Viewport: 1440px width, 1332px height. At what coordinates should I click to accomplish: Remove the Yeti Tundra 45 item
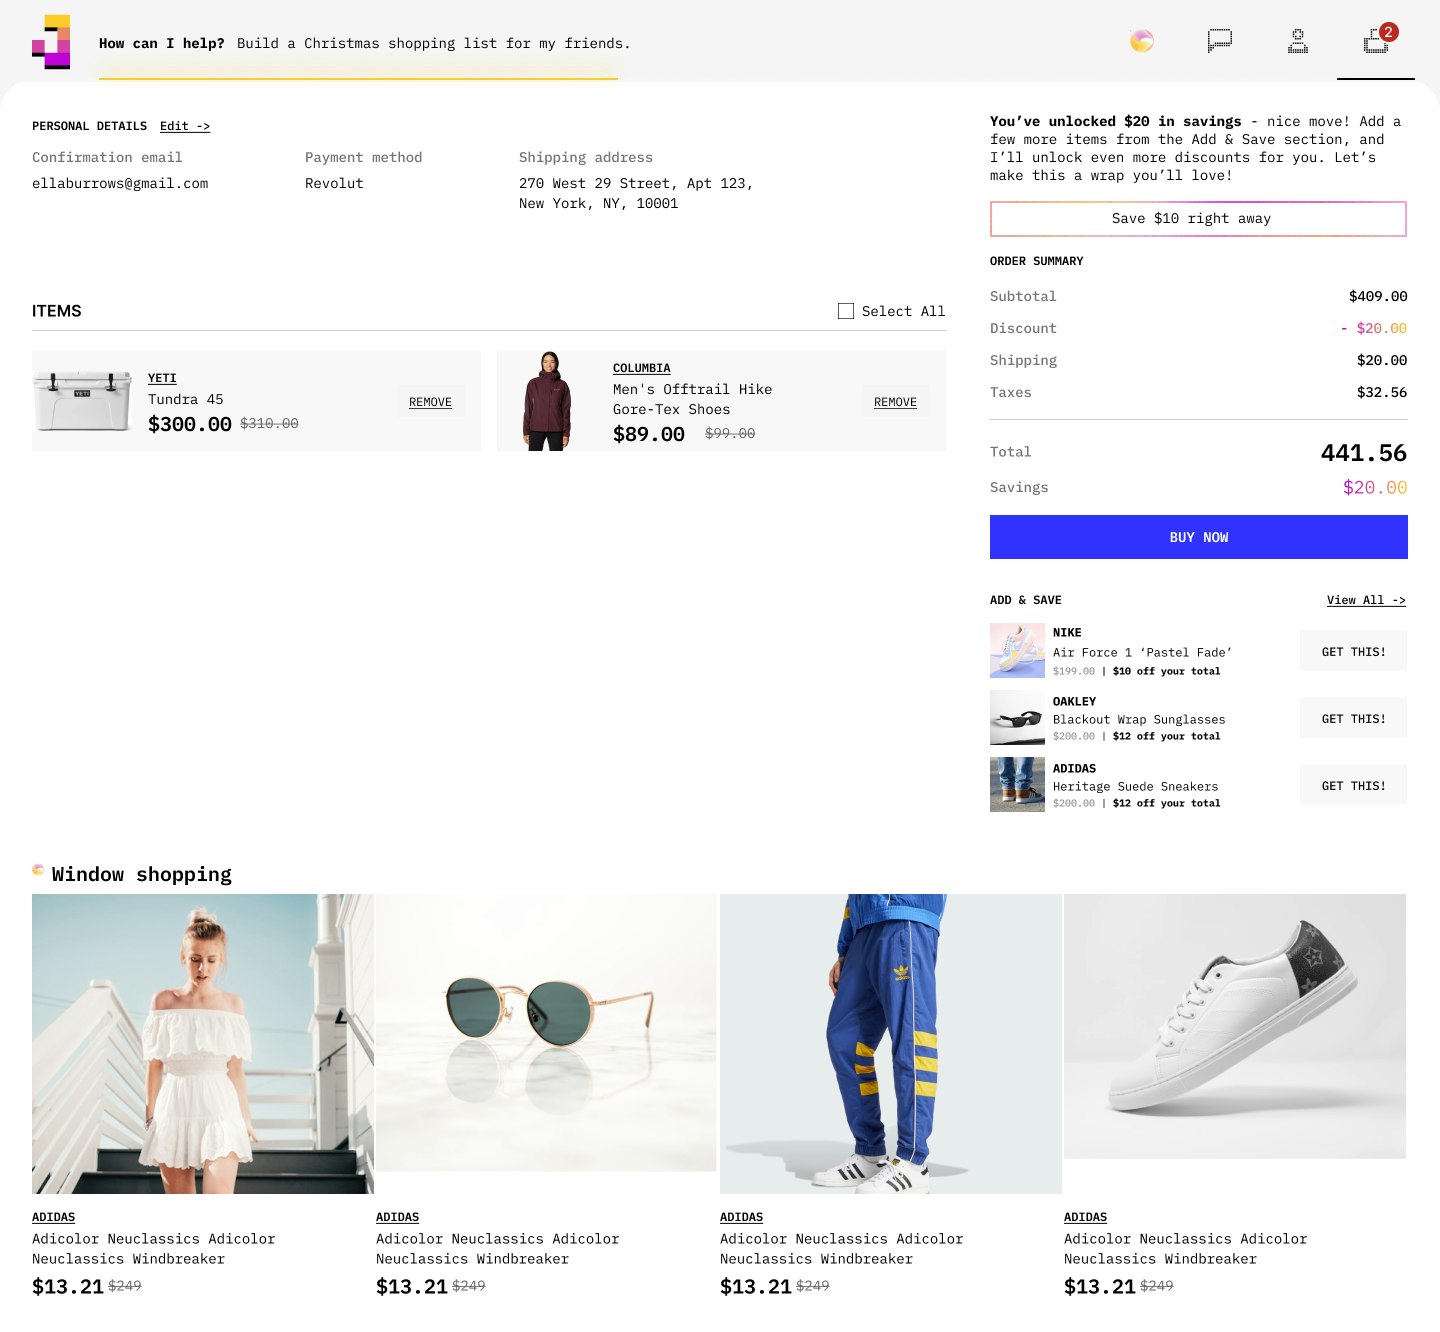tap(430, 402)
